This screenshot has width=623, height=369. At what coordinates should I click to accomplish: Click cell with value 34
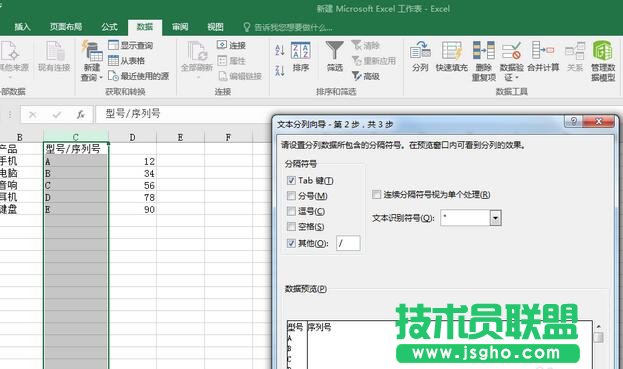click(x=132, y=173)
